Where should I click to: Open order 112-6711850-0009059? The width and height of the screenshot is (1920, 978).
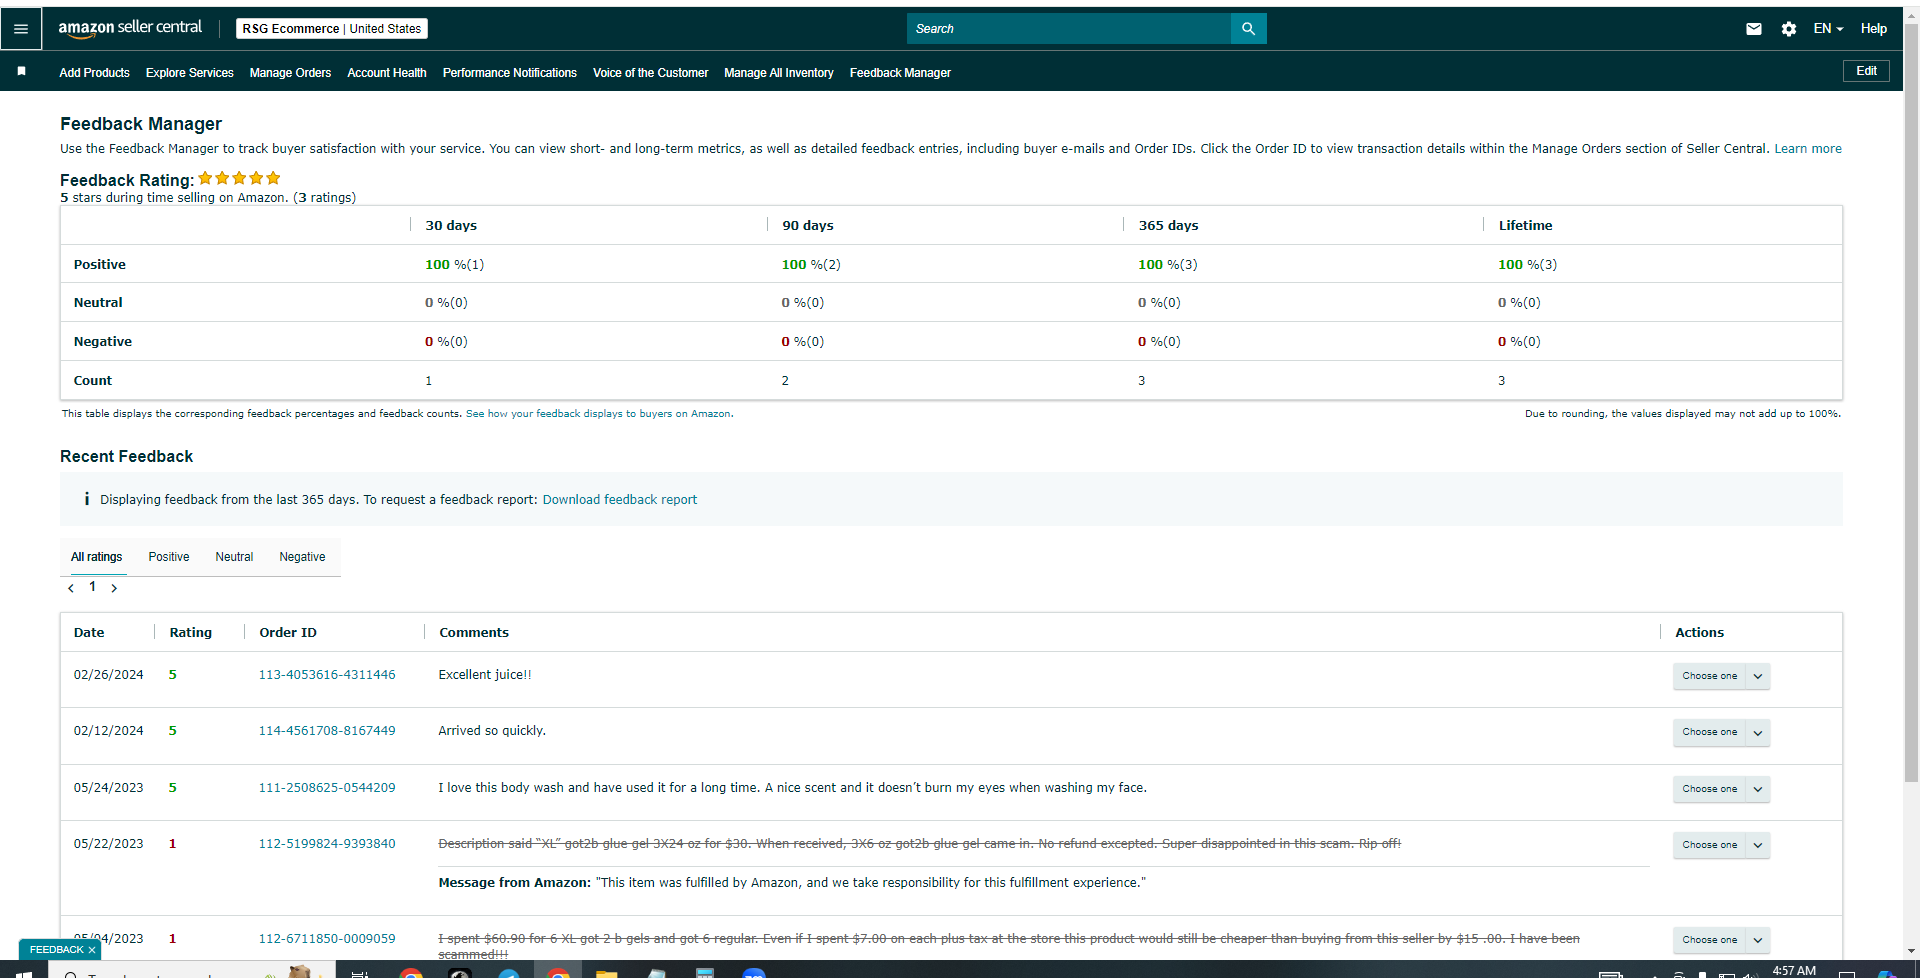(327, 939)
